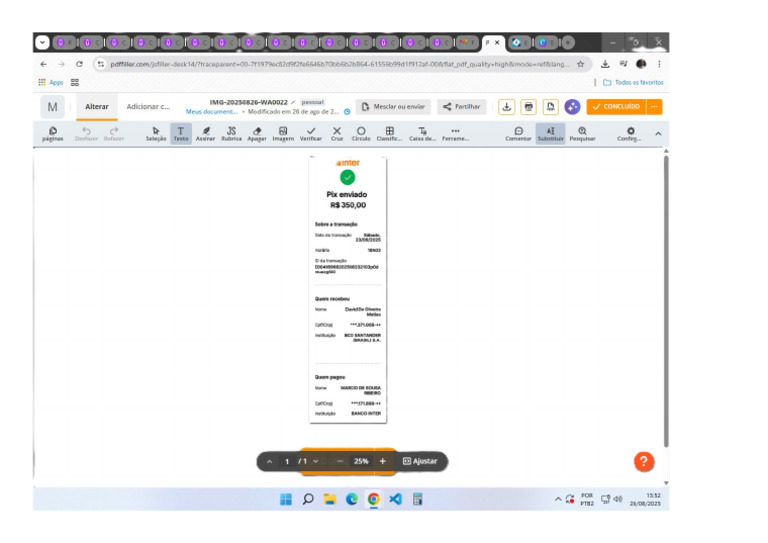Screen dimensions: 768x543
Task: Select the Imagem tool
Action: (x=283, y=134)
